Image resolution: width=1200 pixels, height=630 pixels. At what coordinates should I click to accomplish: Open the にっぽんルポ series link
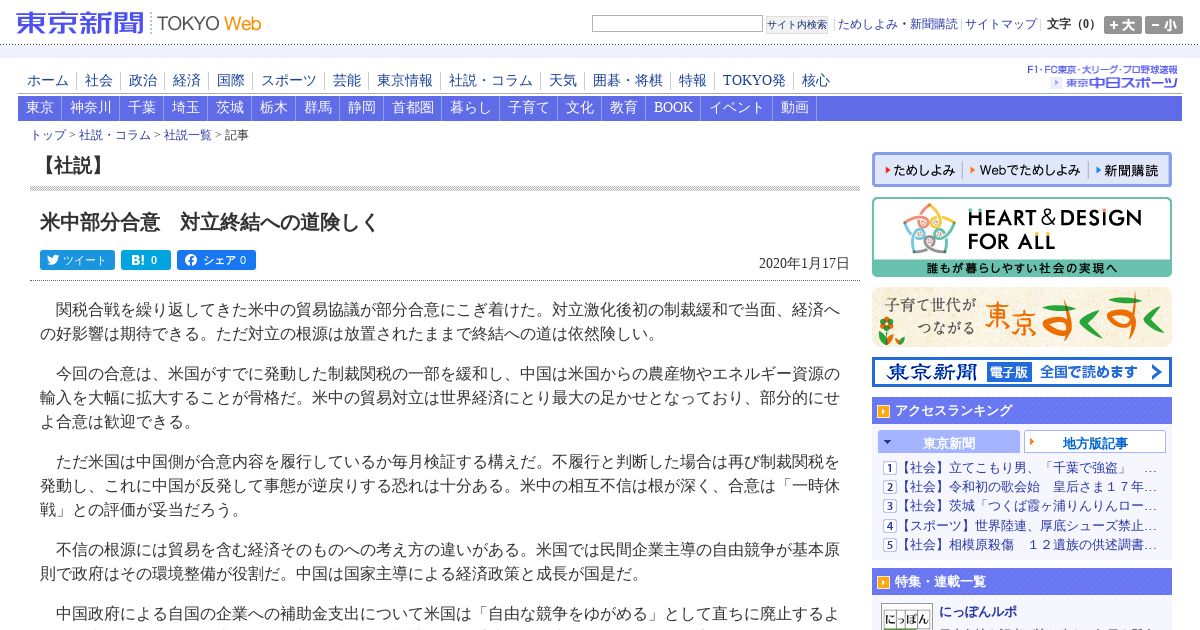[x=979, y=612]
